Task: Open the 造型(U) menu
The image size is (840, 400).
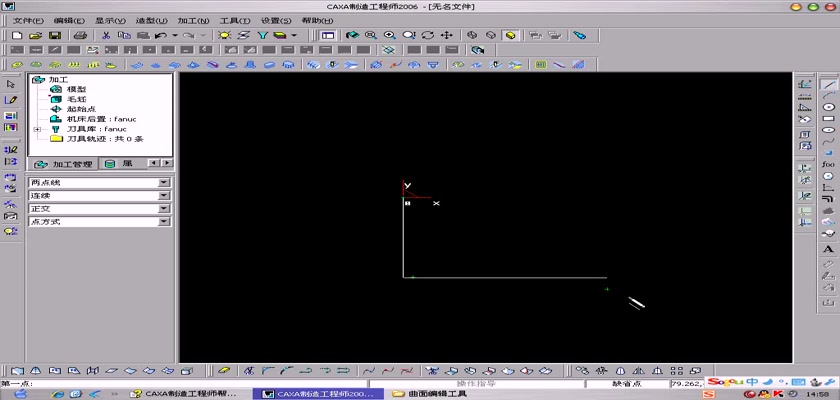Action: coord(152,20)
